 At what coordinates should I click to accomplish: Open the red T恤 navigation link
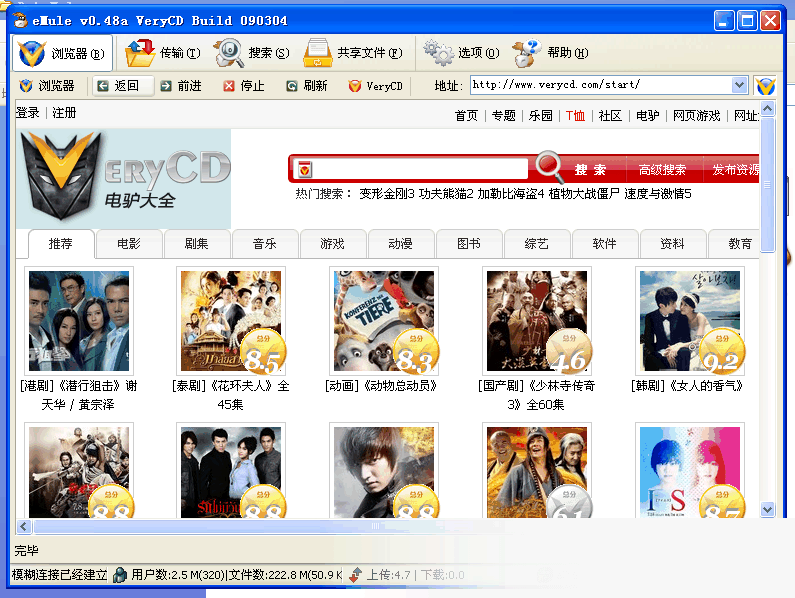pos(575,116)
